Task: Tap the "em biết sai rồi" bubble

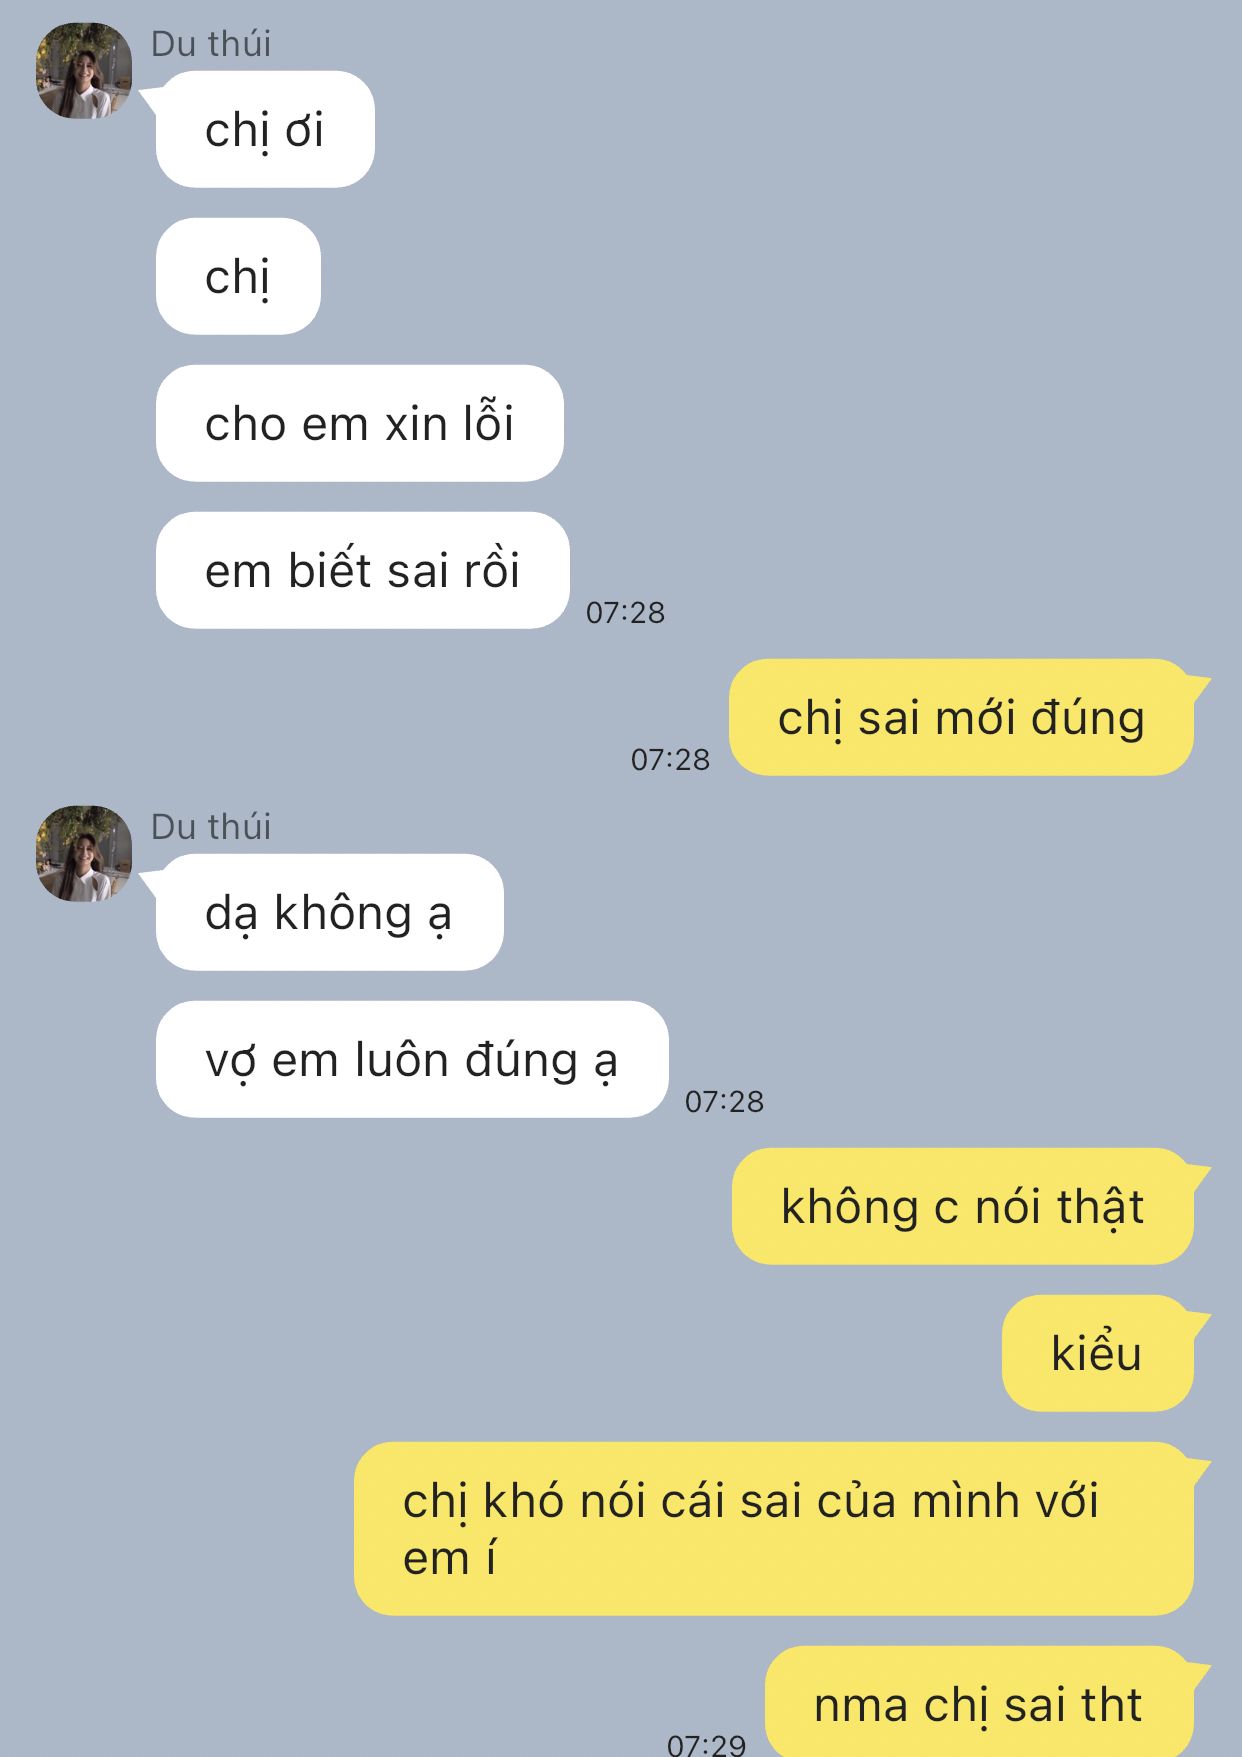Action: coord(363,570)
